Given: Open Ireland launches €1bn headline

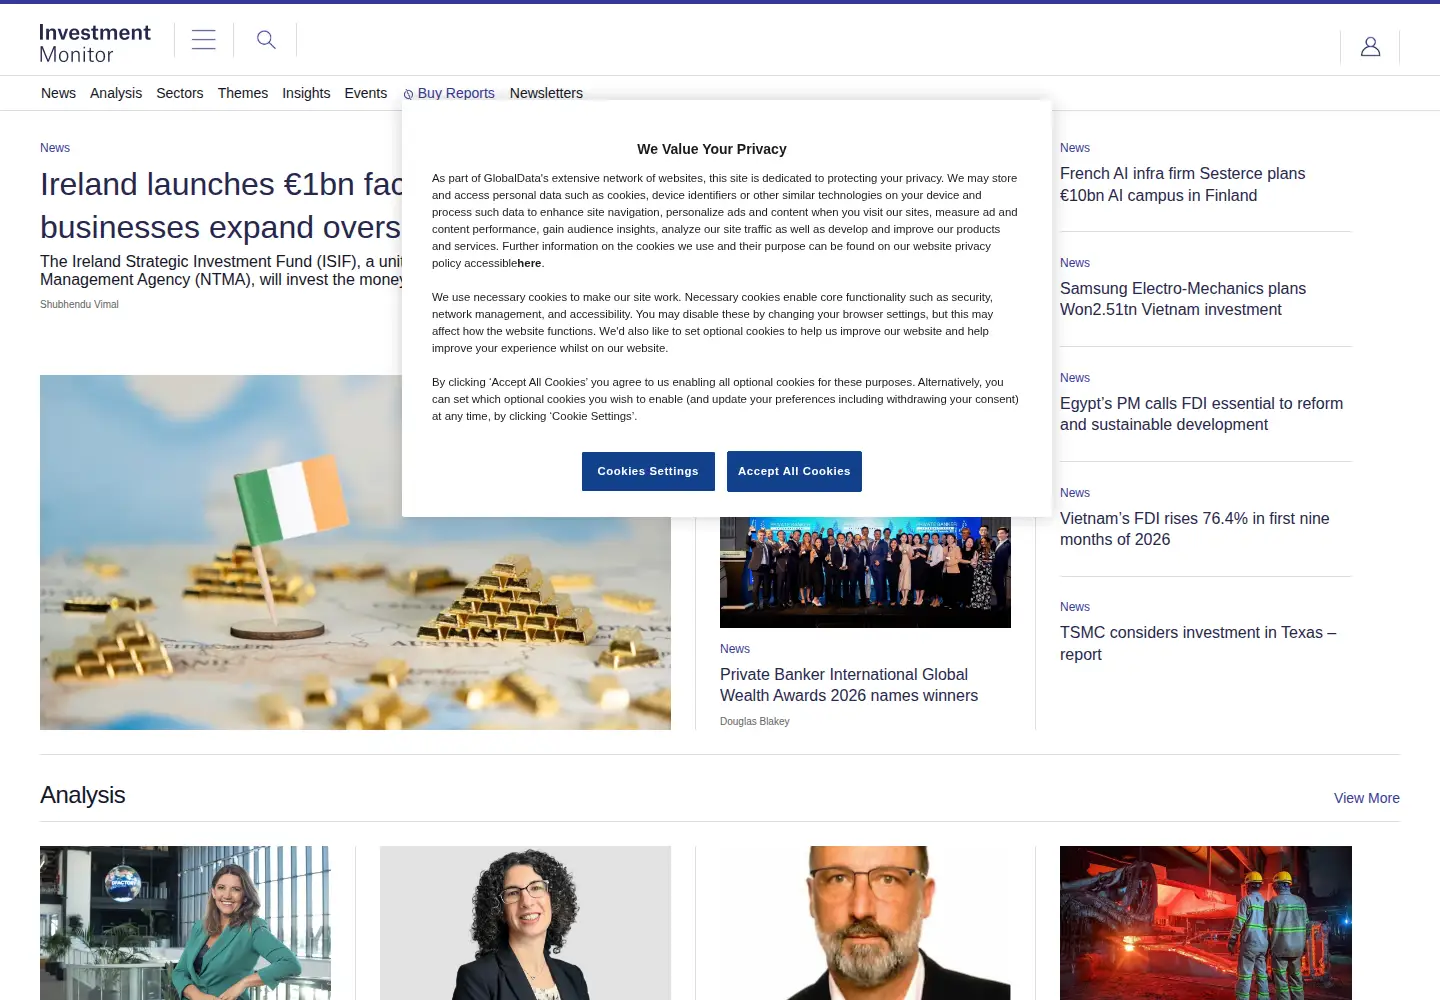Looking at the screenshot, I should click(221, 205).
